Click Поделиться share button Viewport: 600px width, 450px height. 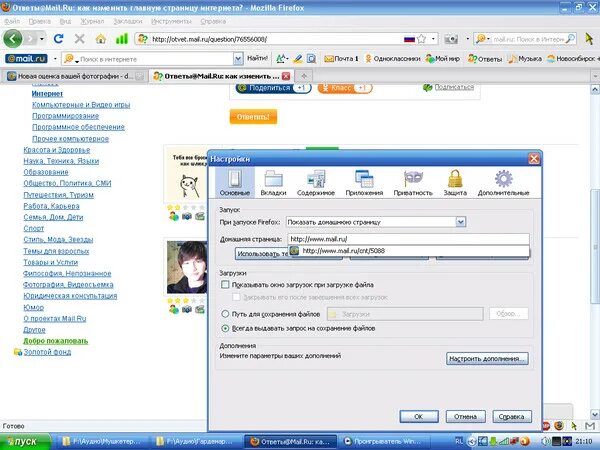[x=273, y=88]
